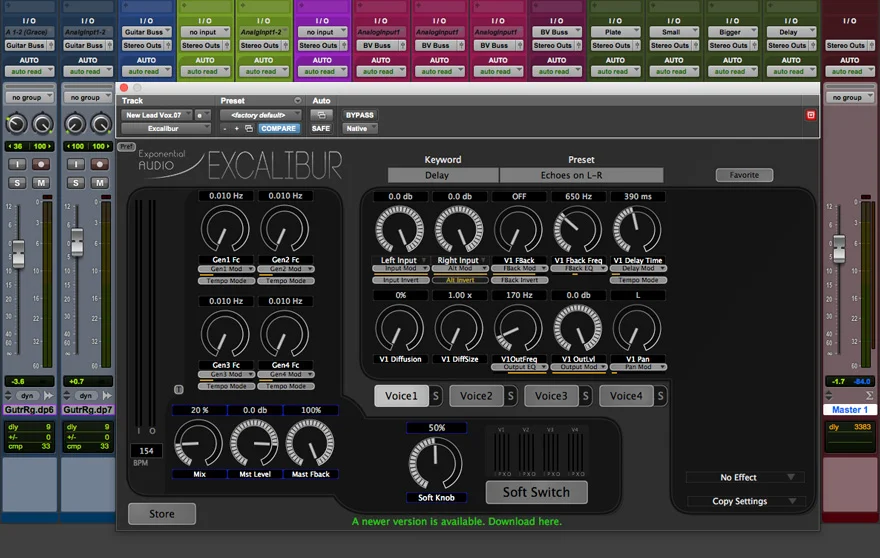Click the Mst Level knob
880x558 pixels.
tap(254, 443)
